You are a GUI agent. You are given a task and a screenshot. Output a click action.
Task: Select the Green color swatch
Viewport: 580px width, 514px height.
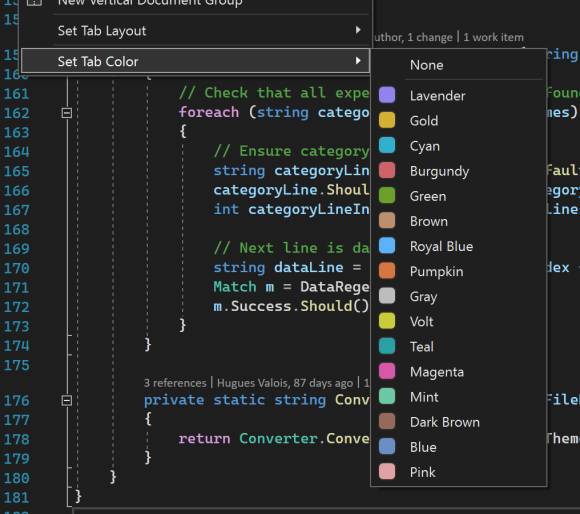[x=387, y=196]
